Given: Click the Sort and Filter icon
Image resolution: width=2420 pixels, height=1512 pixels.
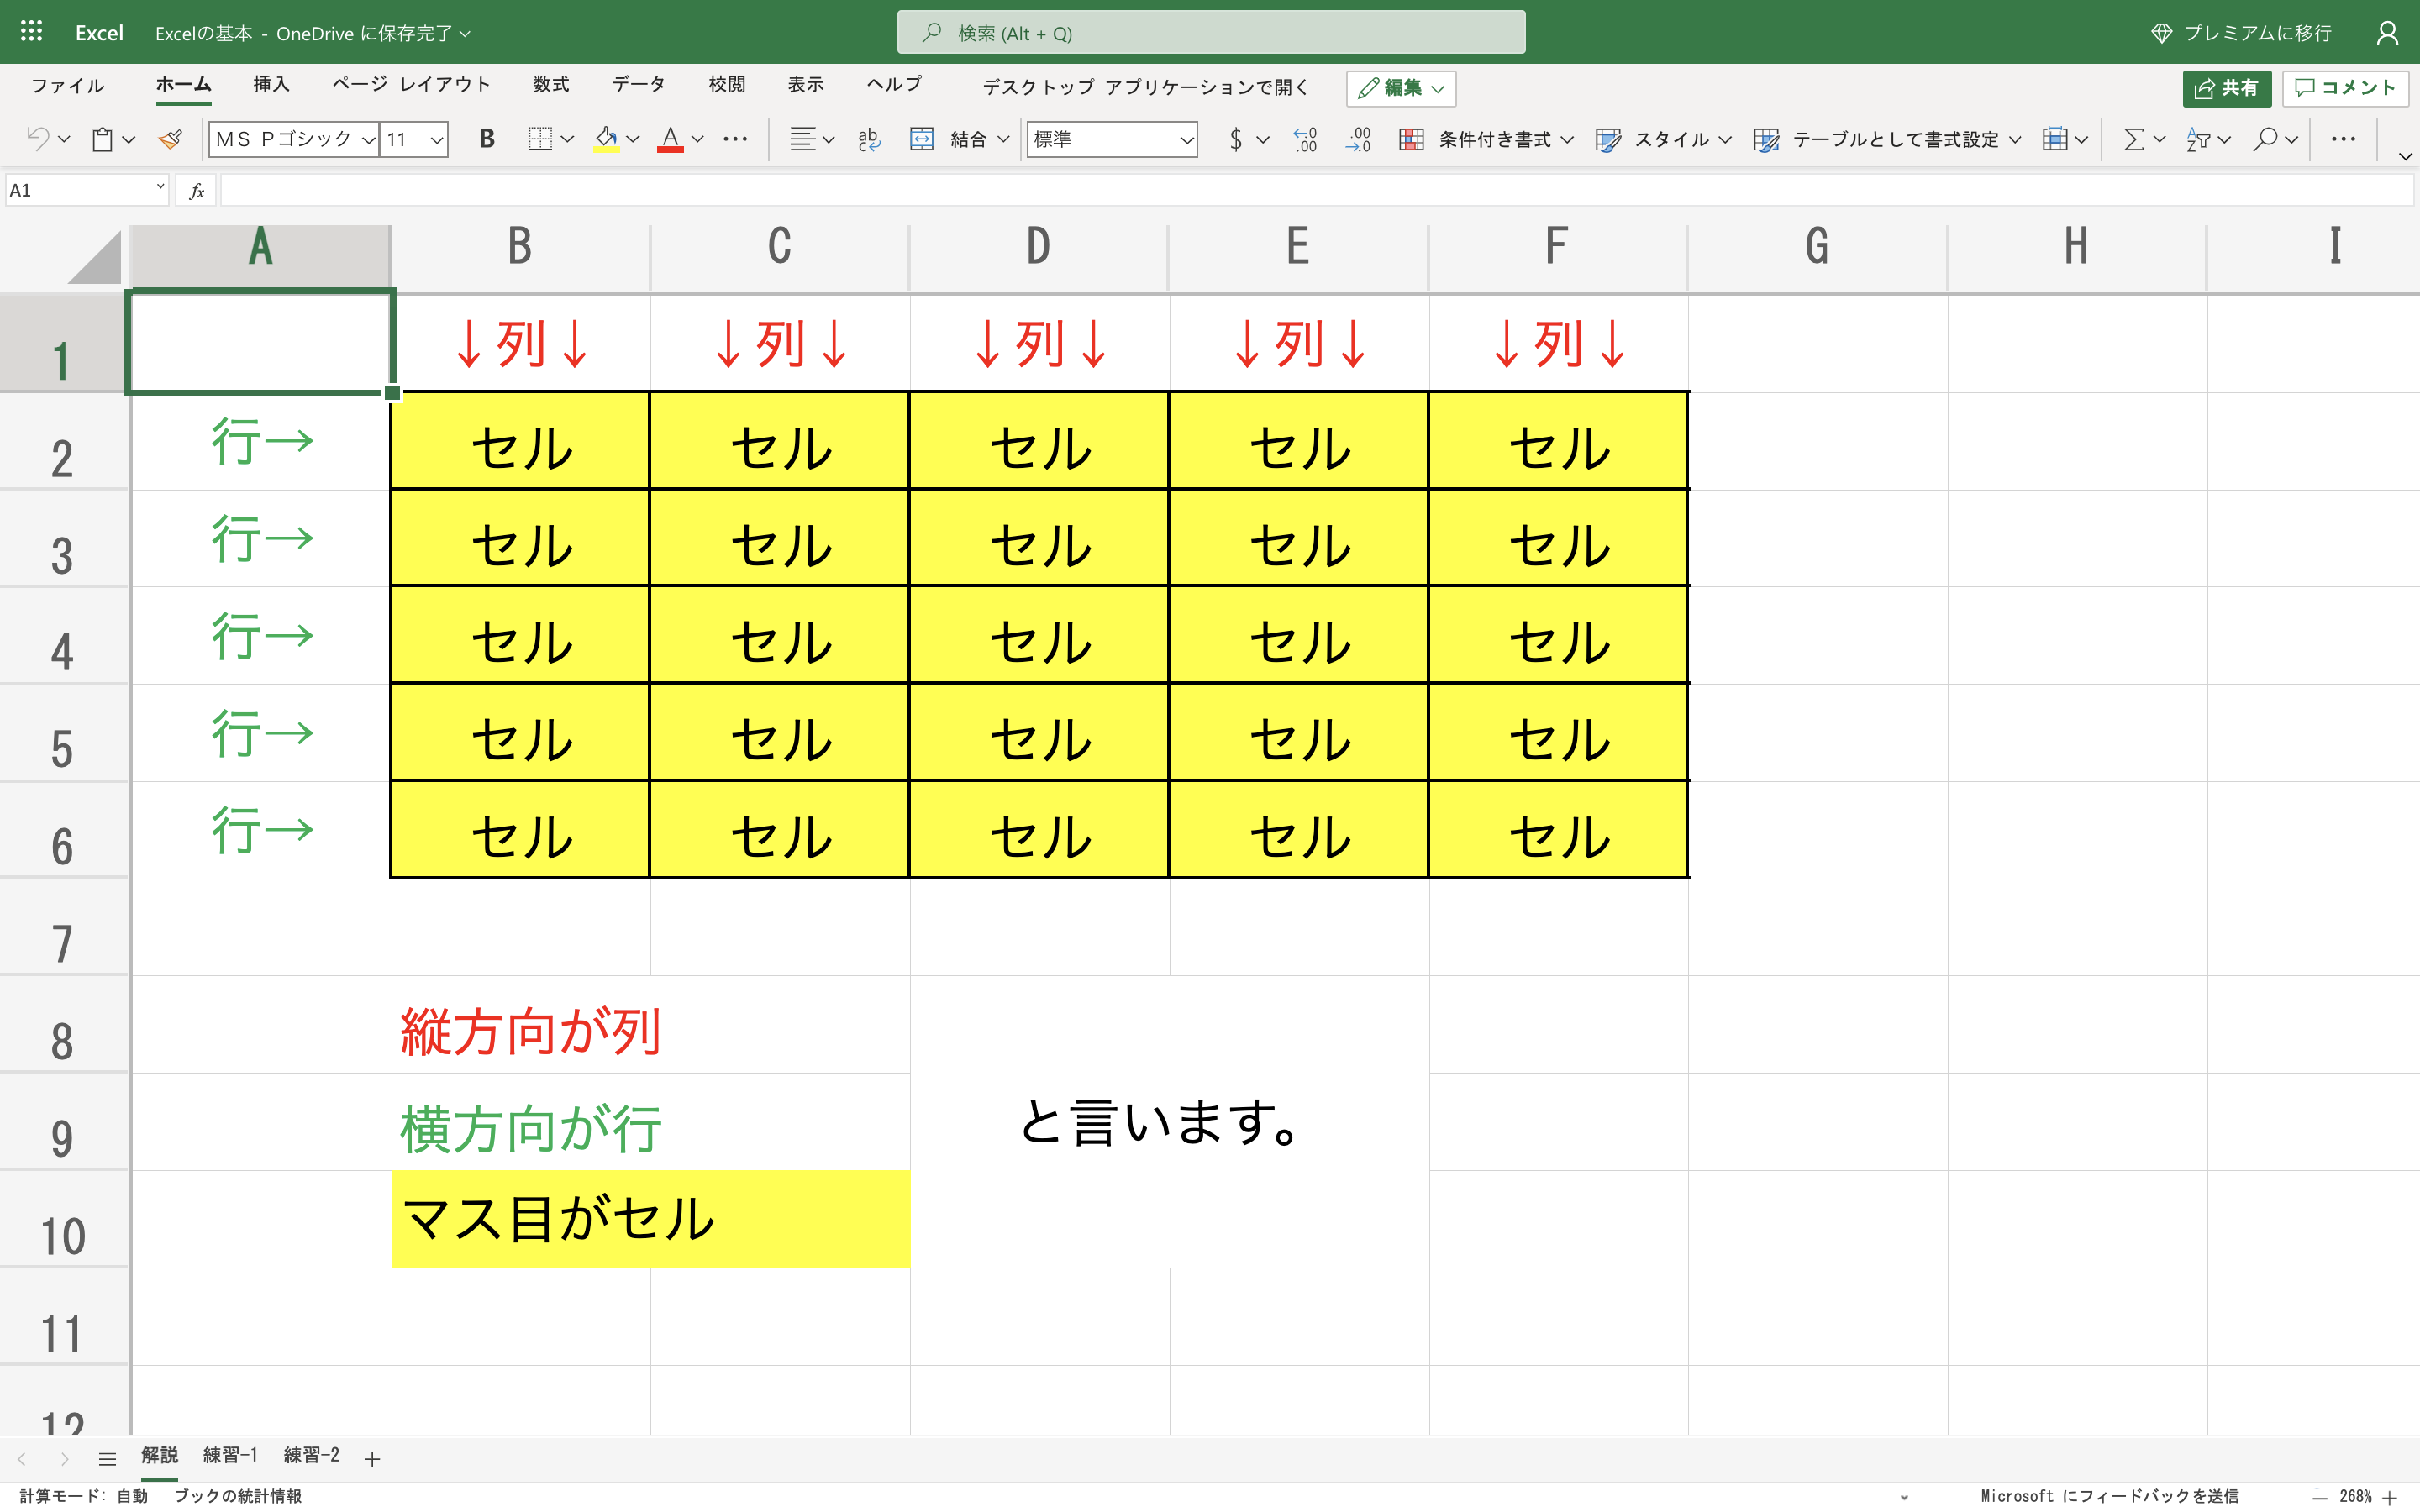Looking at the screenshot, I should 2198,139.
